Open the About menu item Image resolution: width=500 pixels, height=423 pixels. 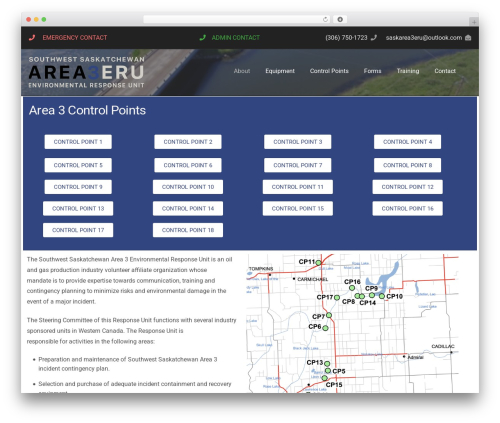[242, 71]
